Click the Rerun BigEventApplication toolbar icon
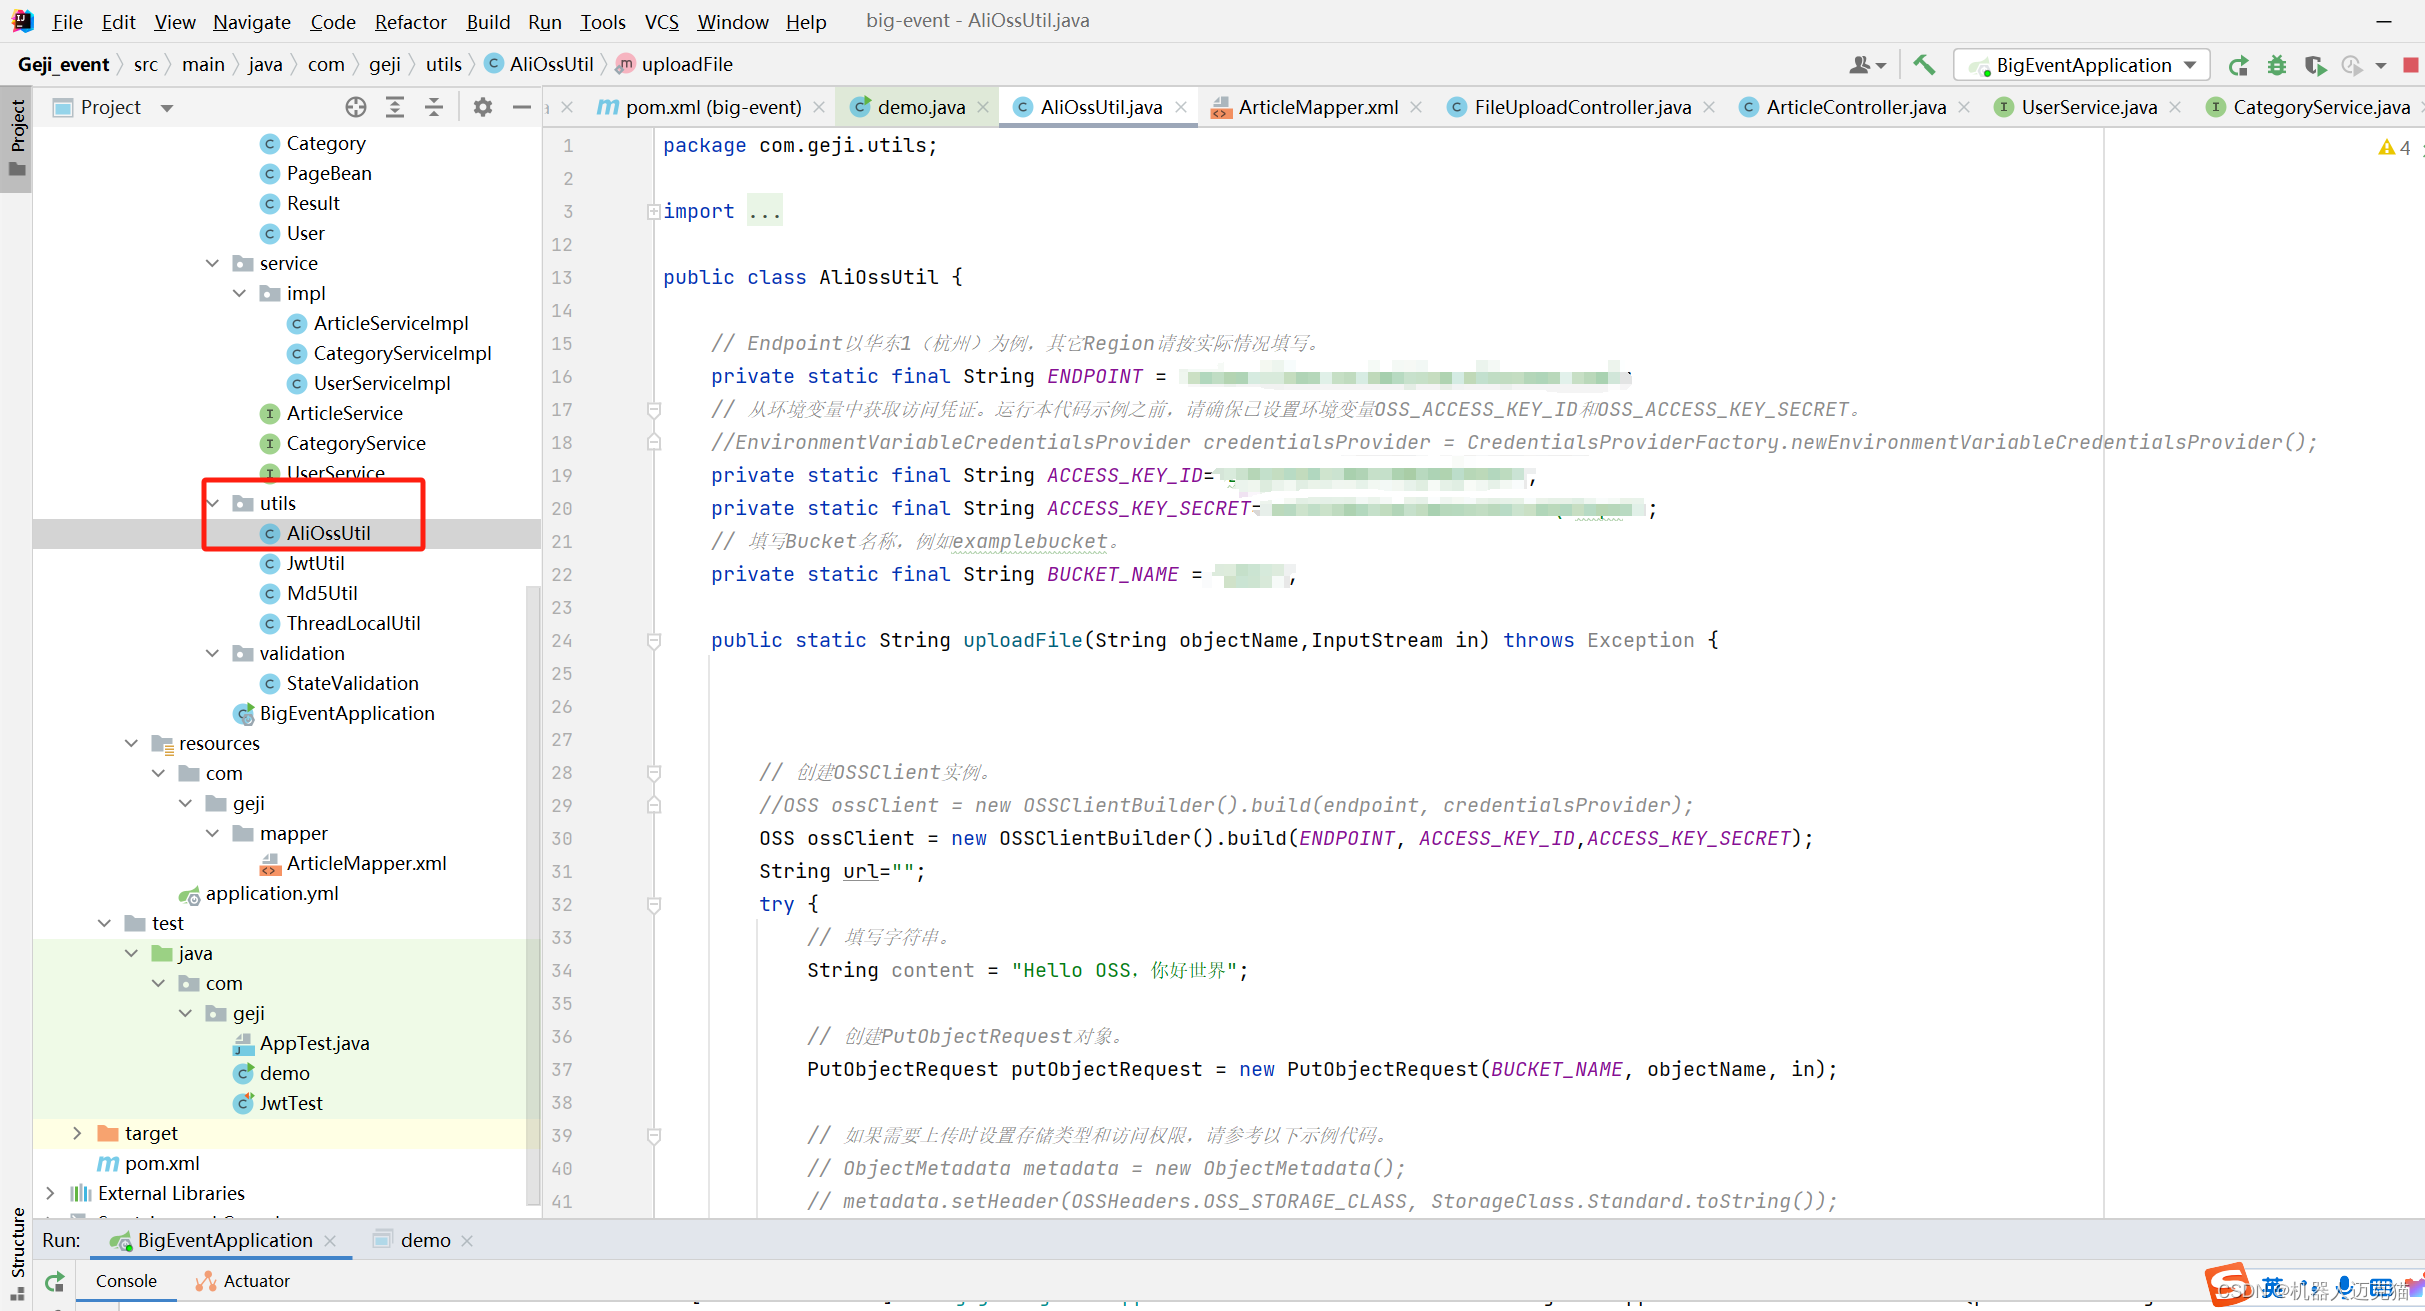The height and width of the screenshot is (1311, 2425). (2239, 65)
